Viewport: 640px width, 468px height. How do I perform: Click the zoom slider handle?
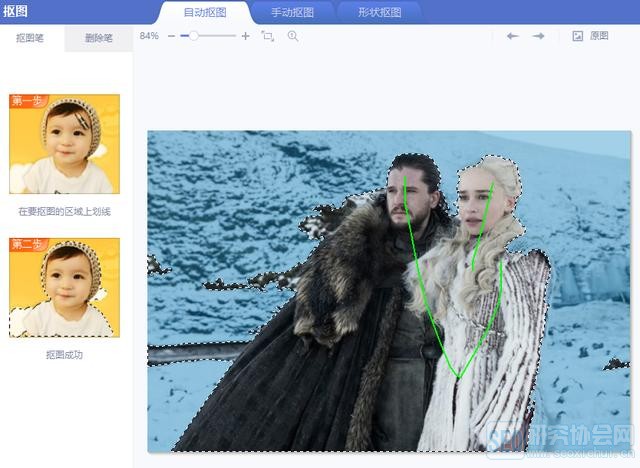pos(193,36)
